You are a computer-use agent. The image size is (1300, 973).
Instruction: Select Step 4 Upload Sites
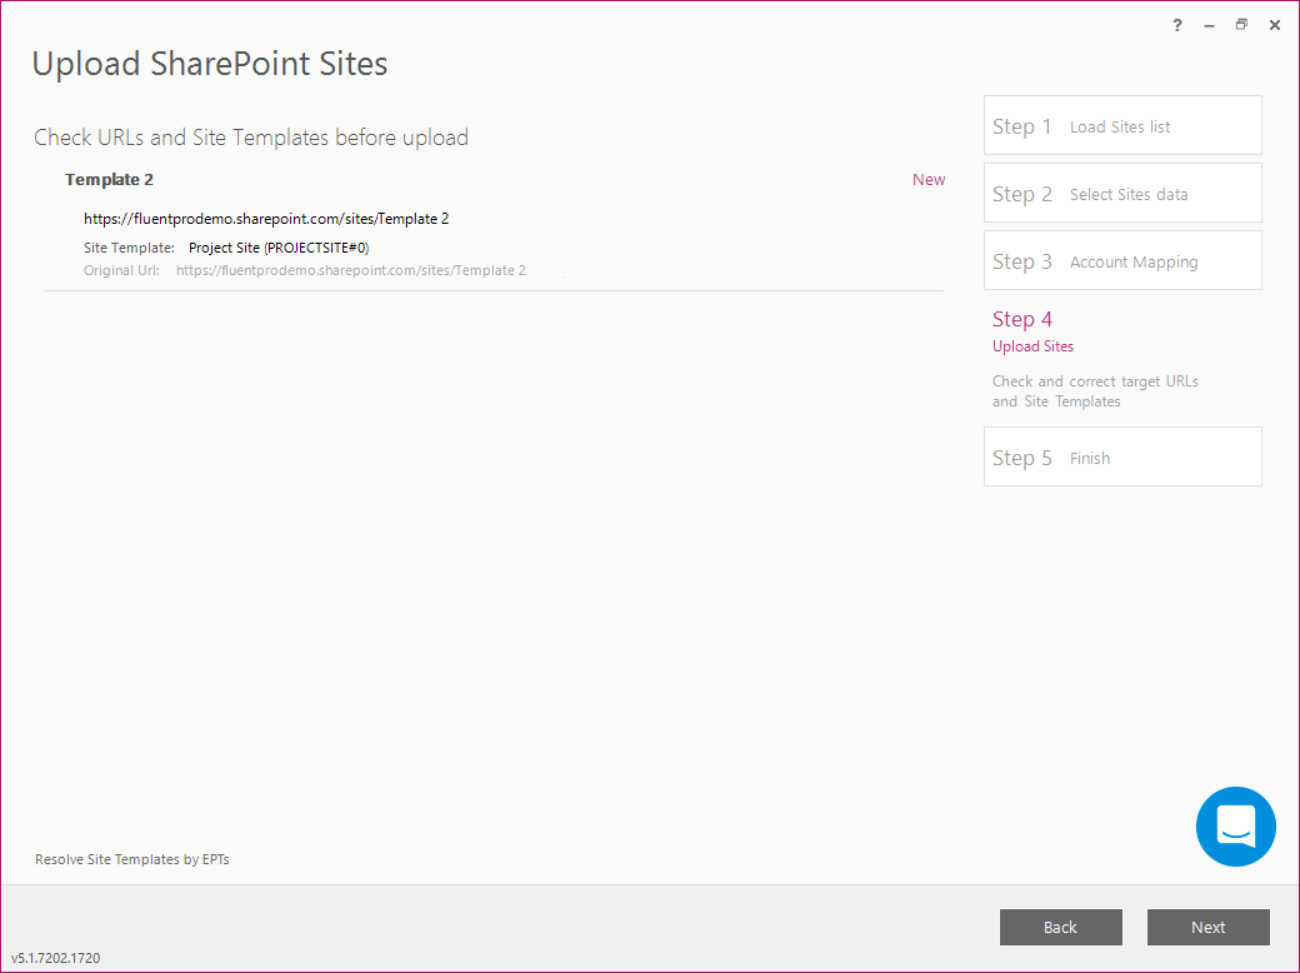(x=1032, y=331)
